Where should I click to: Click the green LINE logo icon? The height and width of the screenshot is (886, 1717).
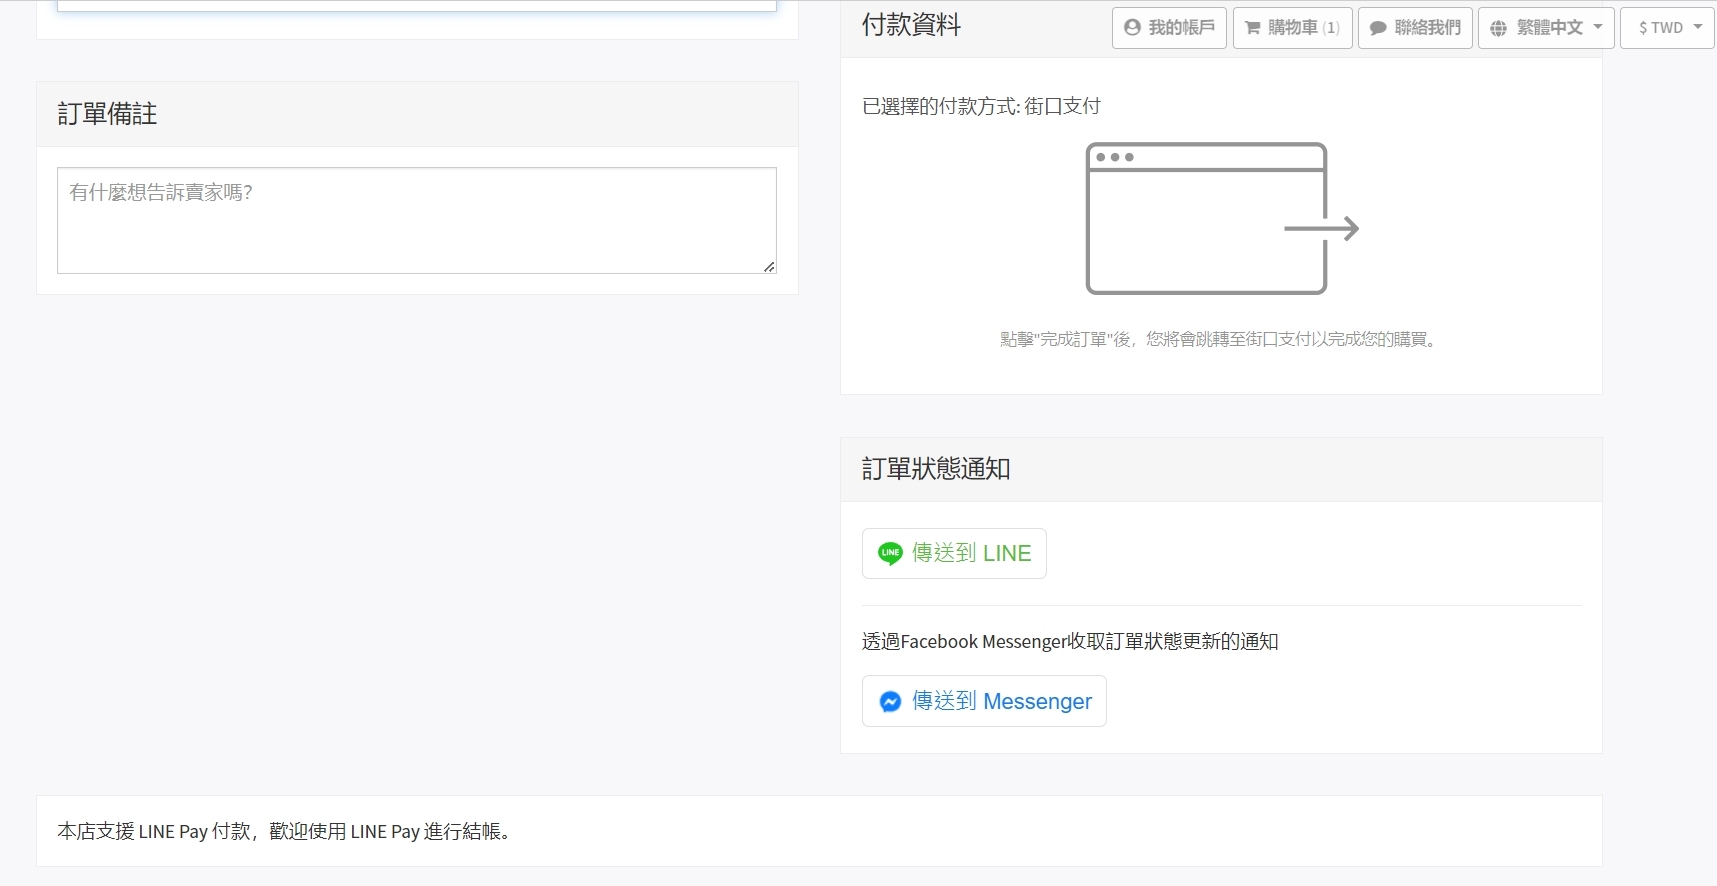[890, 553]
